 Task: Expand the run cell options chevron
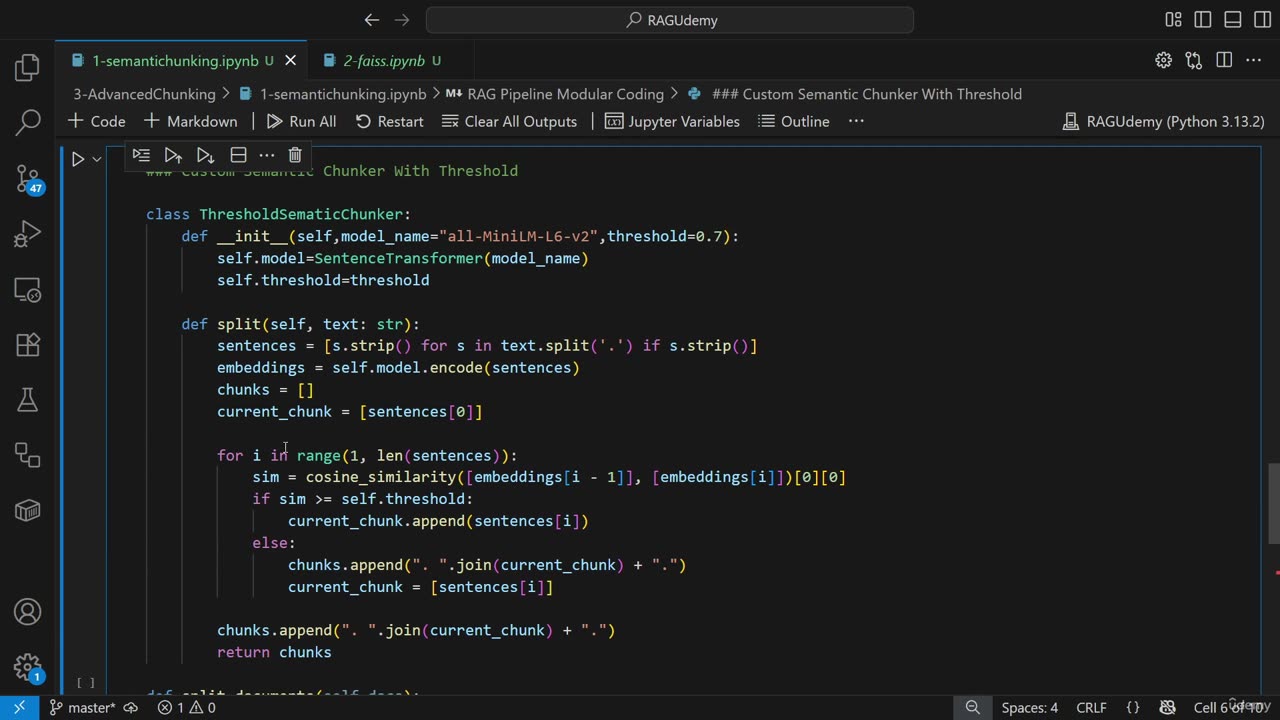click(x=97, y=158)
